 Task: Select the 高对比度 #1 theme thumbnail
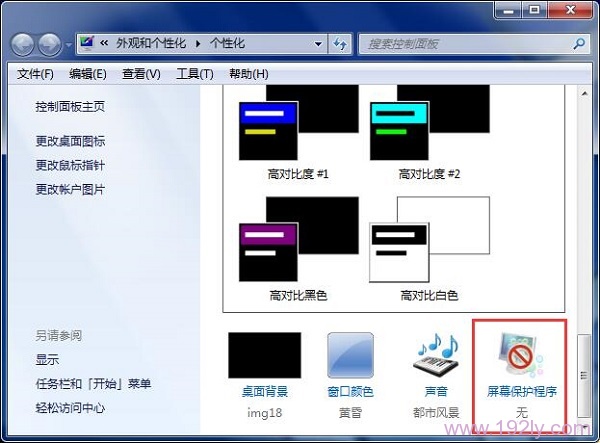click(x=299, y=122)
